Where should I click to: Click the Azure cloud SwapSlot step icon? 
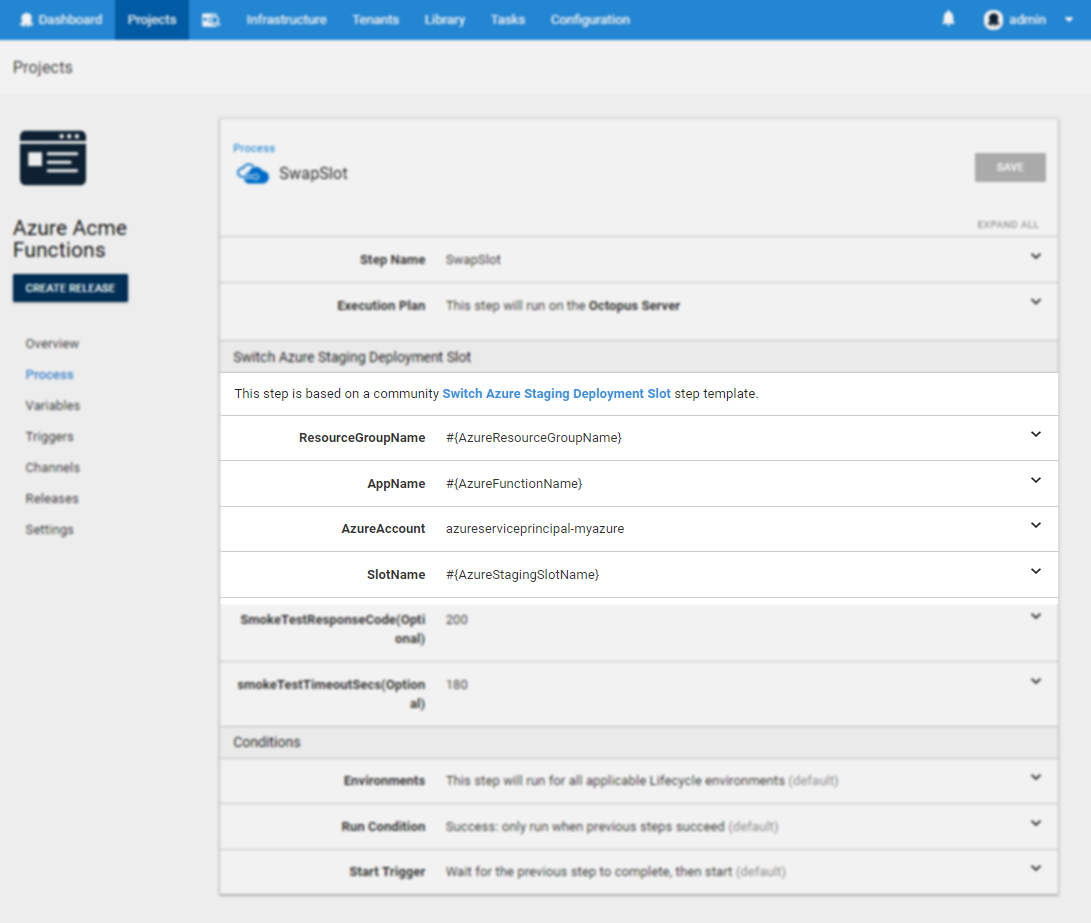[x=252, y=174]
